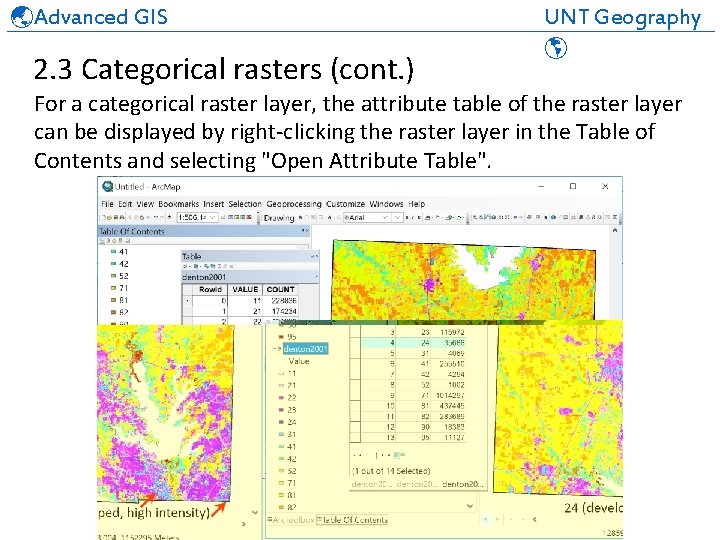
Task: Click the globe icon under UNT Geography
Action: pos(556,48)
